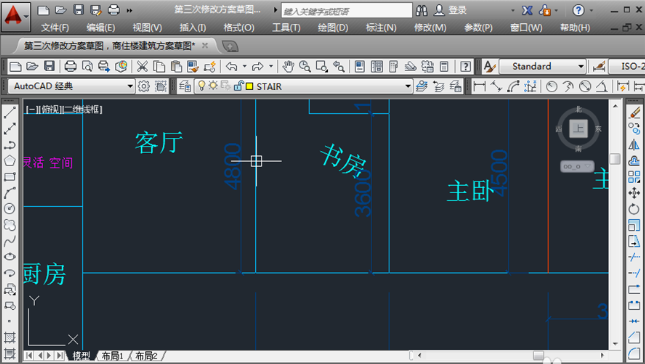The image size is (645, 364).
Task: Click the Radius dimension tool
Action: (x=551, y=86)
